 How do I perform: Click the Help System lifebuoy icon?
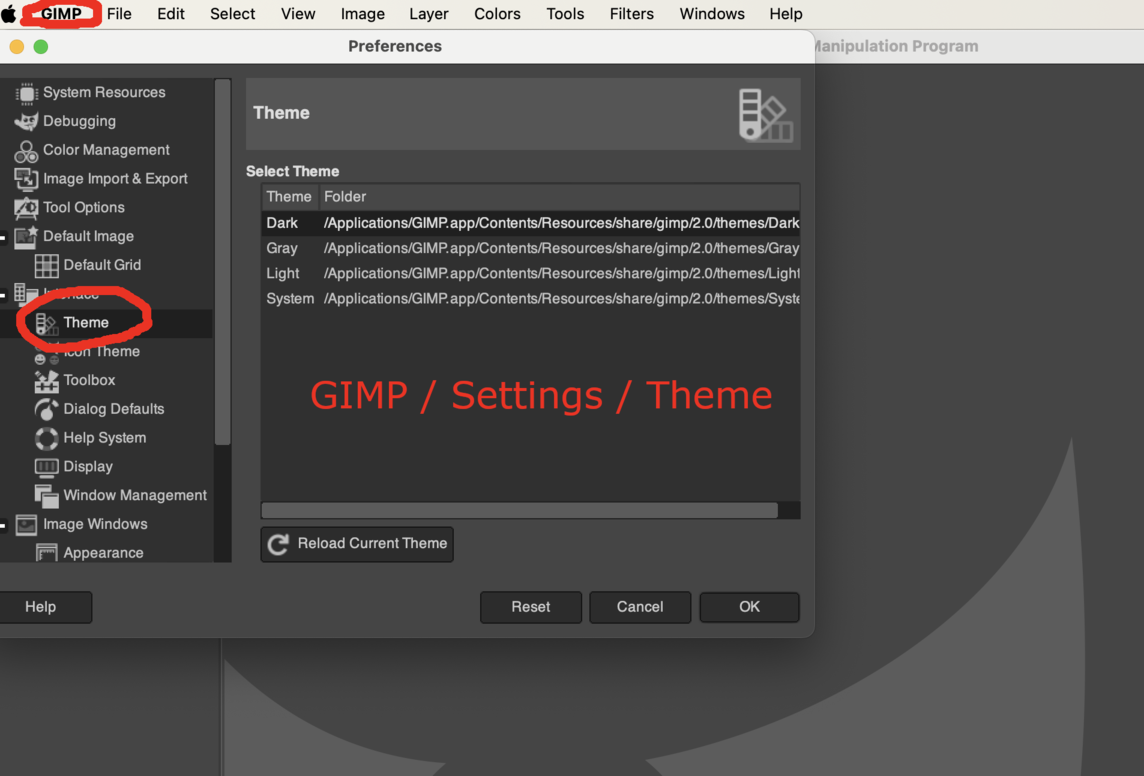coord(46,438)
